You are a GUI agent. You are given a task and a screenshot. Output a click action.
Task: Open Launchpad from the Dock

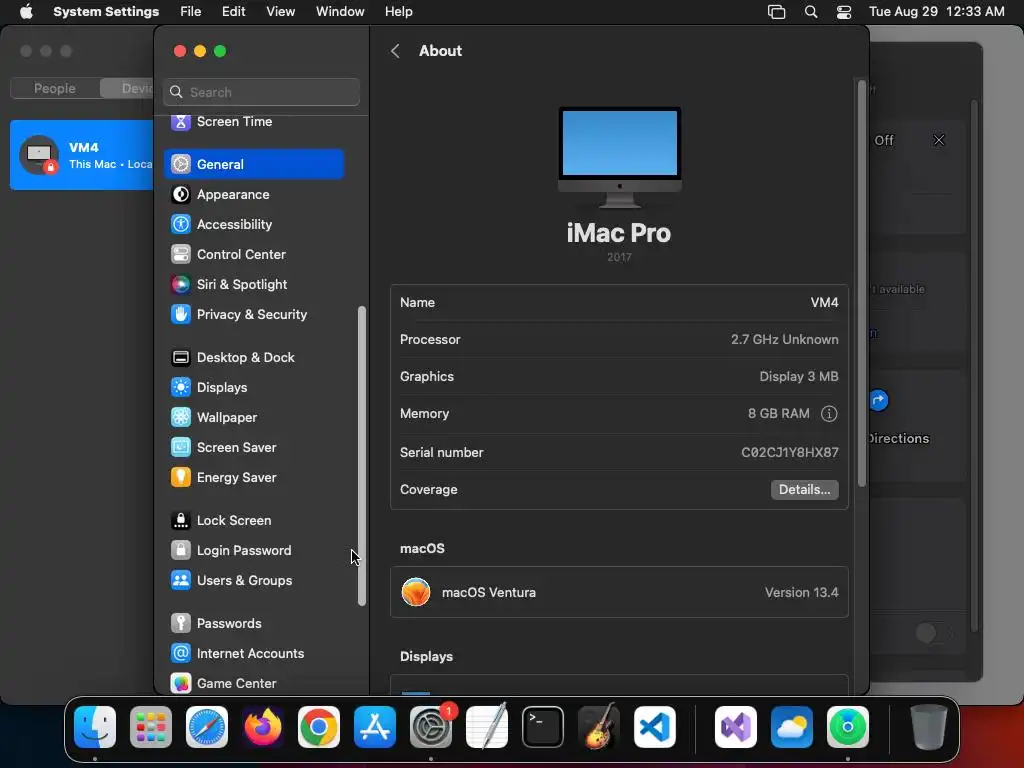(x=151, y=727)
